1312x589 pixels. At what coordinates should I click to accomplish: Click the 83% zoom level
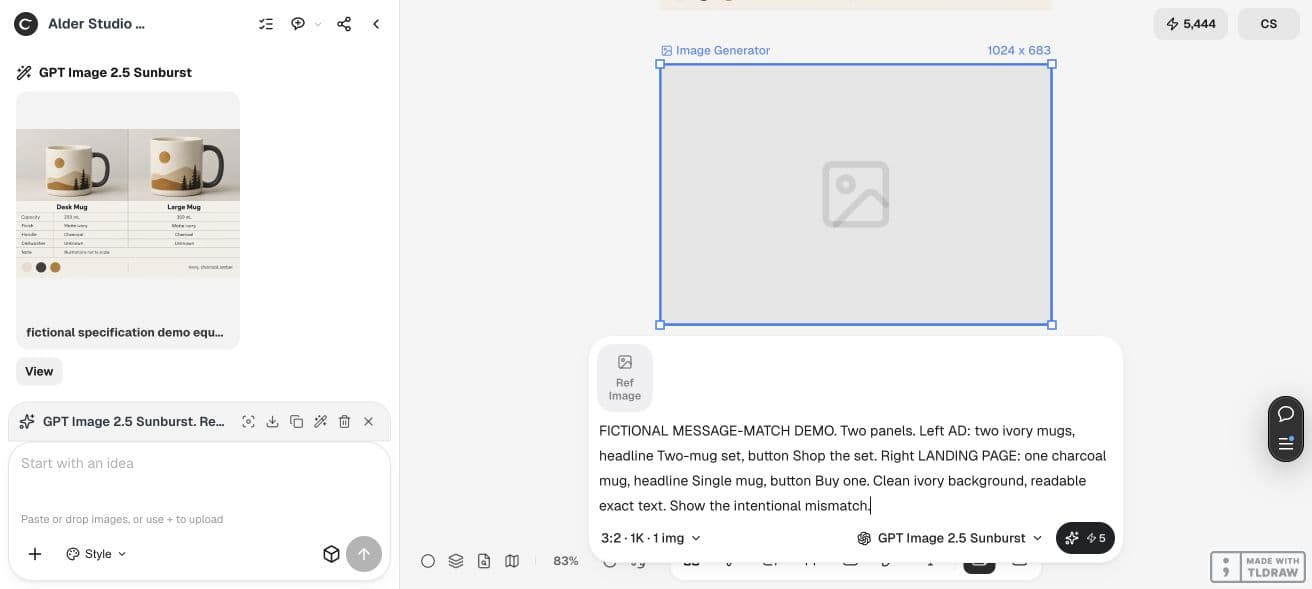pos(566,561)
